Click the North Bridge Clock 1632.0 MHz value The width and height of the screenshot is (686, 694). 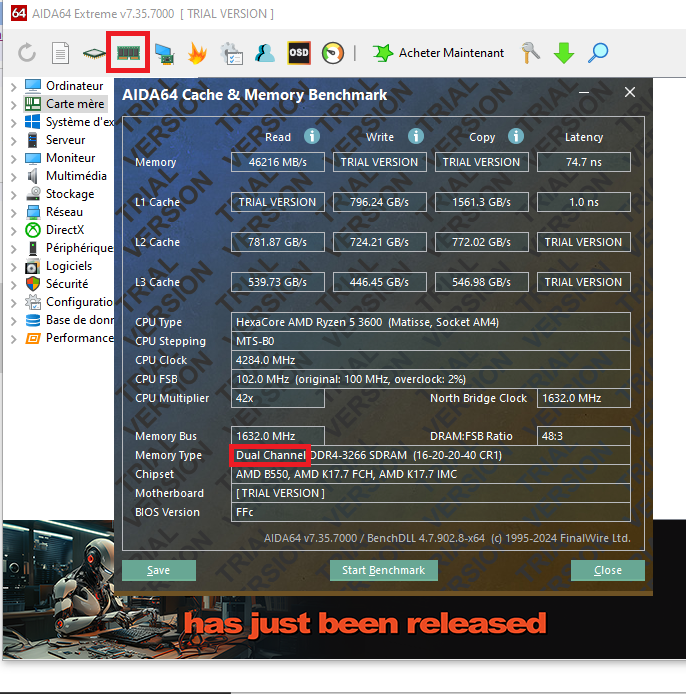coord(584,398)
